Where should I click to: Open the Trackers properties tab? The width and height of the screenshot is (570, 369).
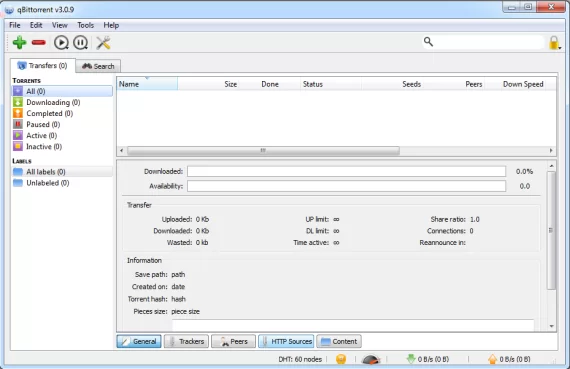tap(186, 341)
